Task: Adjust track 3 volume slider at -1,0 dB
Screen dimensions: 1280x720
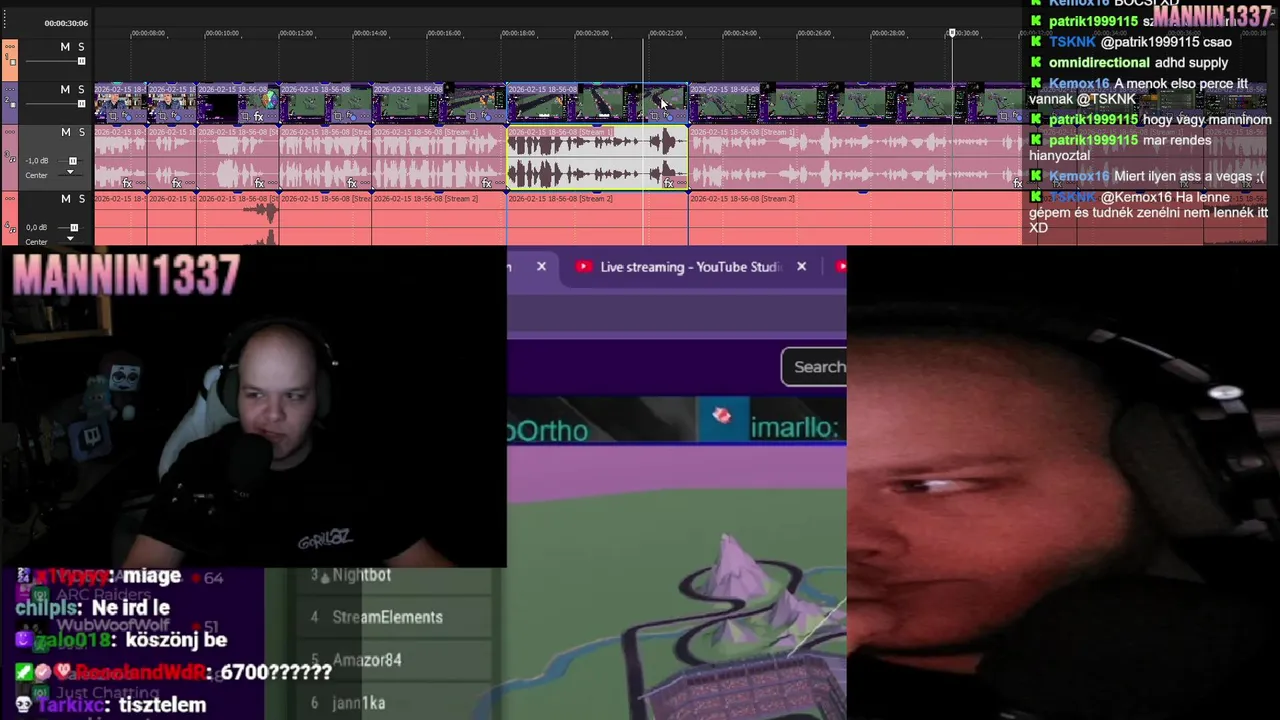Action: (73, 161)
